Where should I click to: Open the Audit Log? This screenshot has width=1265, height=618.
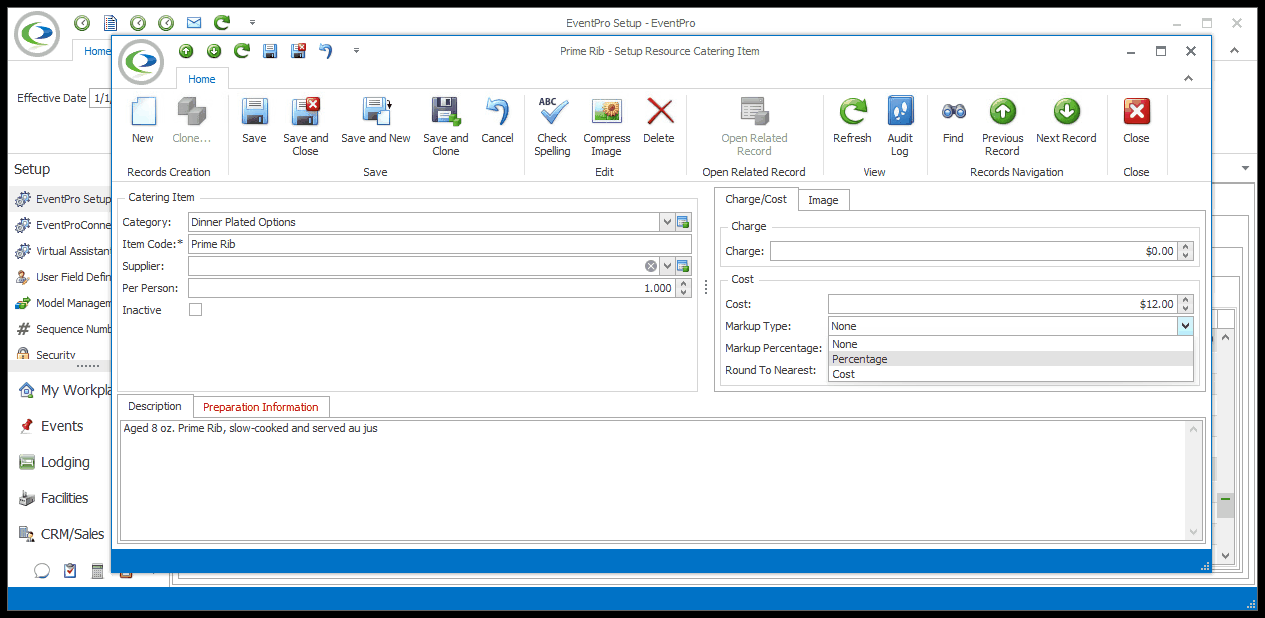(x=900, y=127)
